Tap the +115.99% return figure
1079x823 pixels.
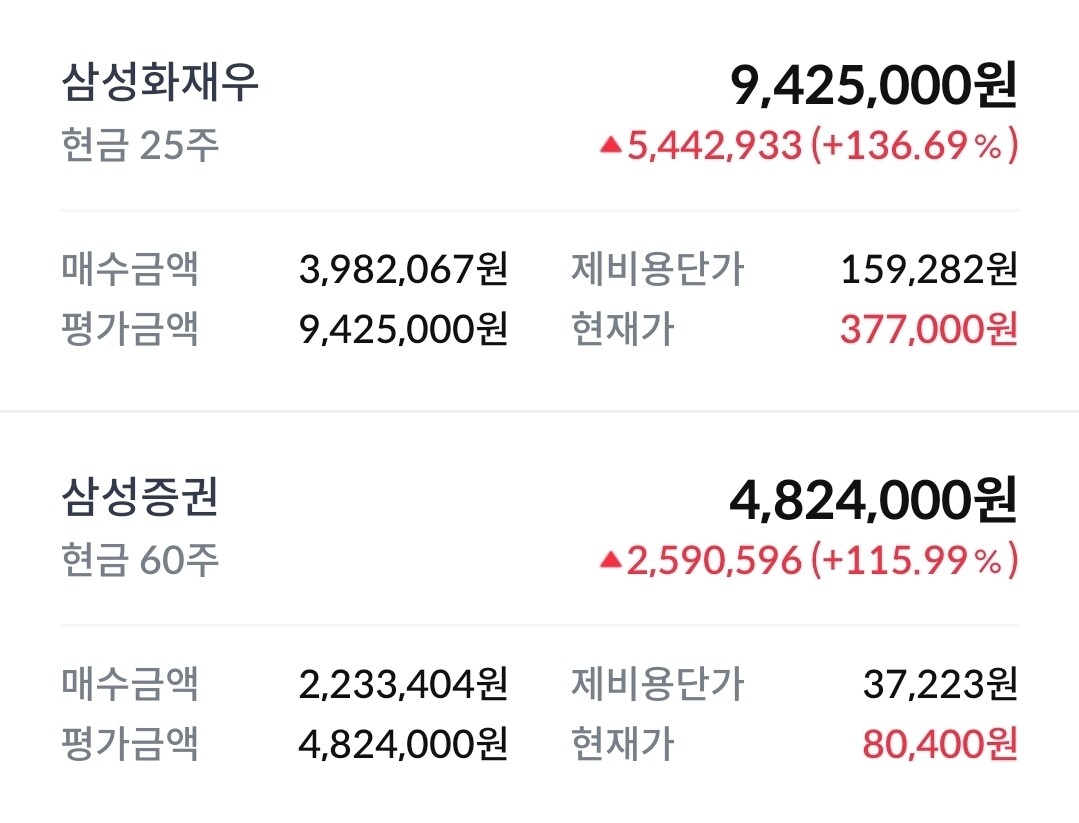(914, 561)
